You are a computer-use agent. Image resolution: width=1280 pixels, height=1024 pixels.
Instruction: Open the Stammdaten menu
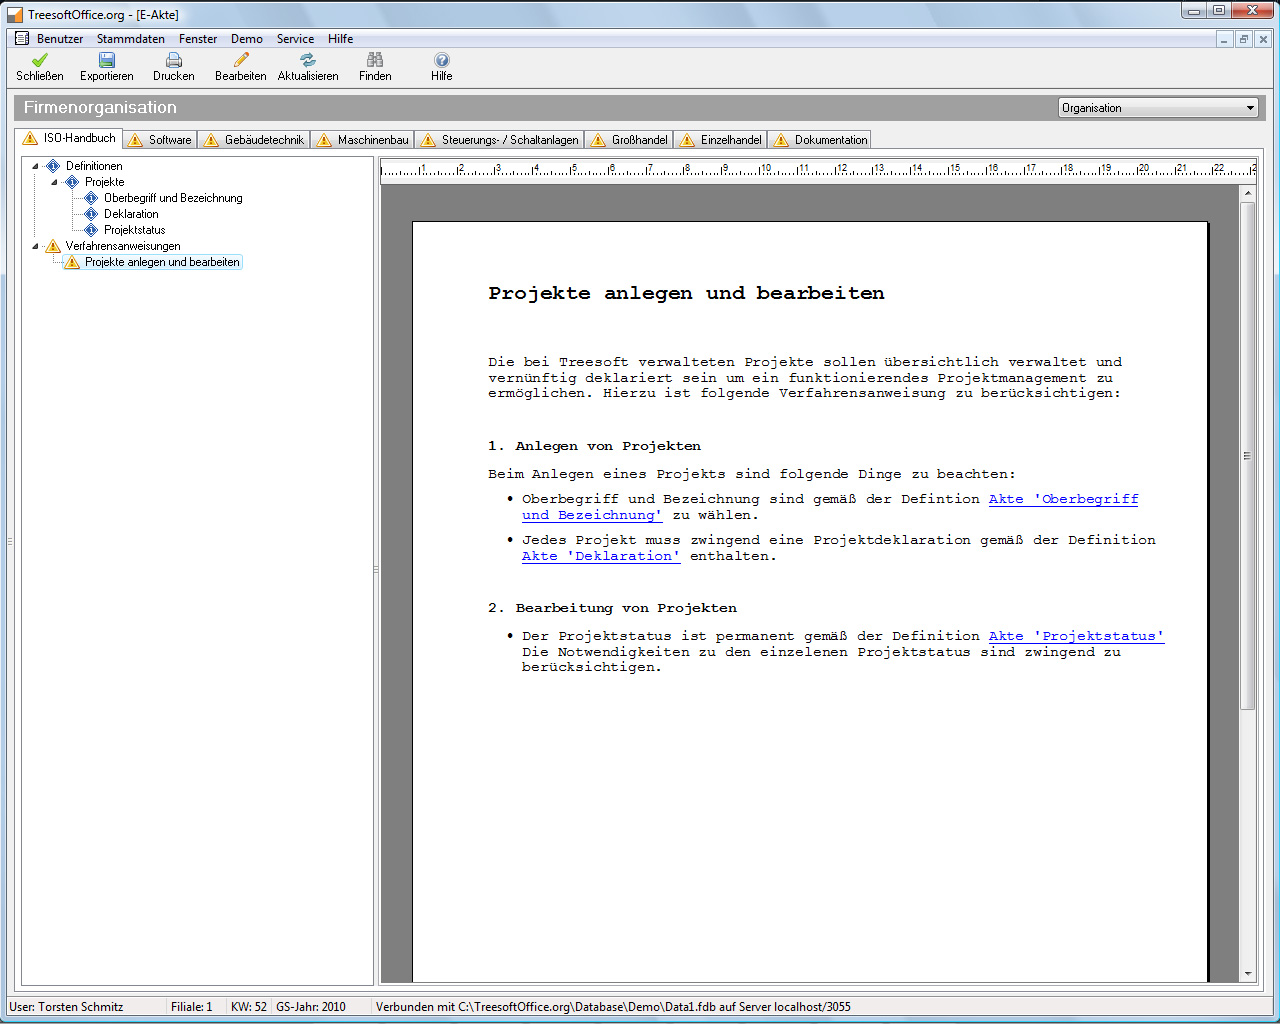(130, 39)
